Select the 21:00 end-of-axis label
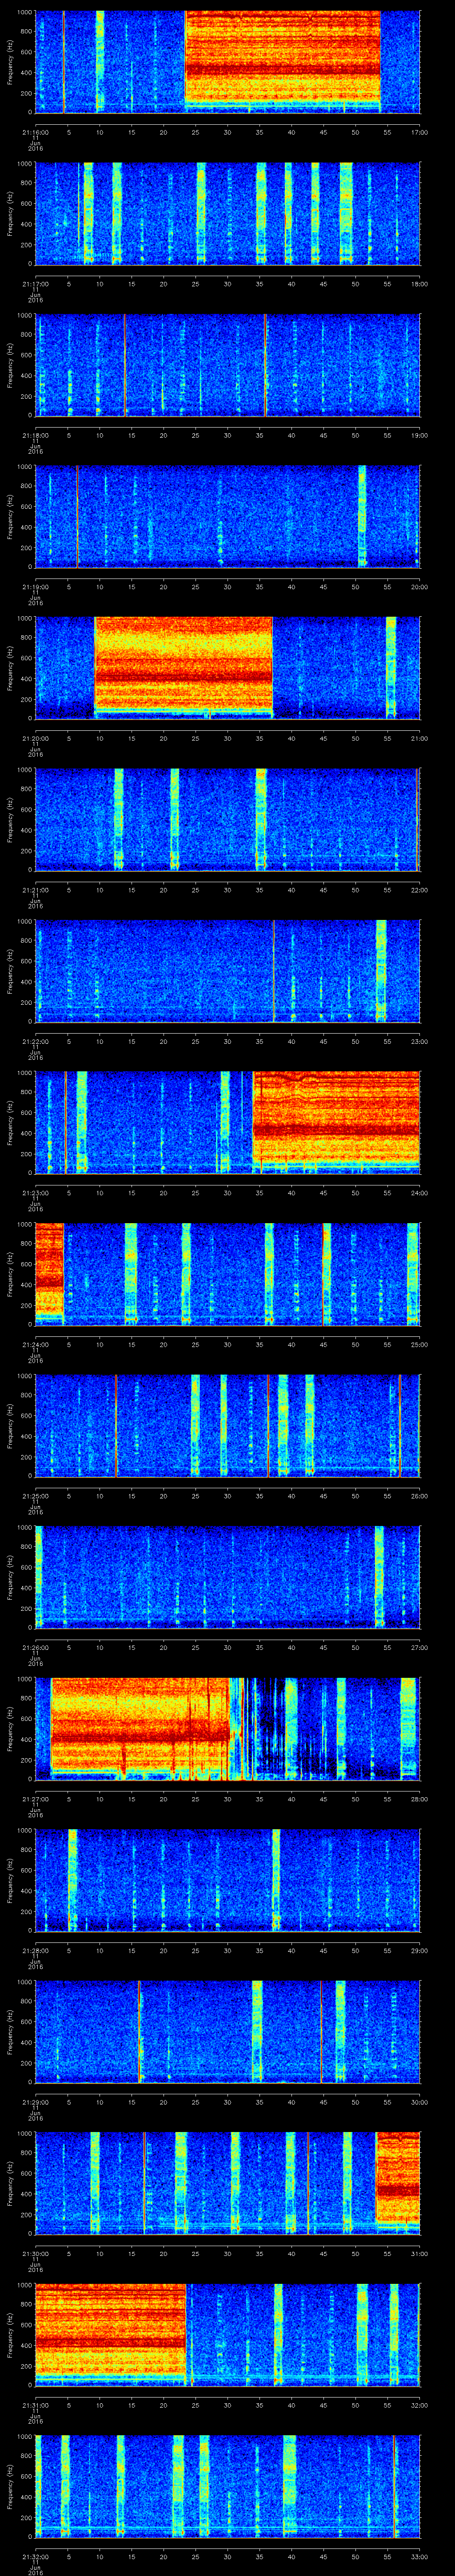This screenshot has width=455, height=2576. pyautogui.click(x=419, y=738)
